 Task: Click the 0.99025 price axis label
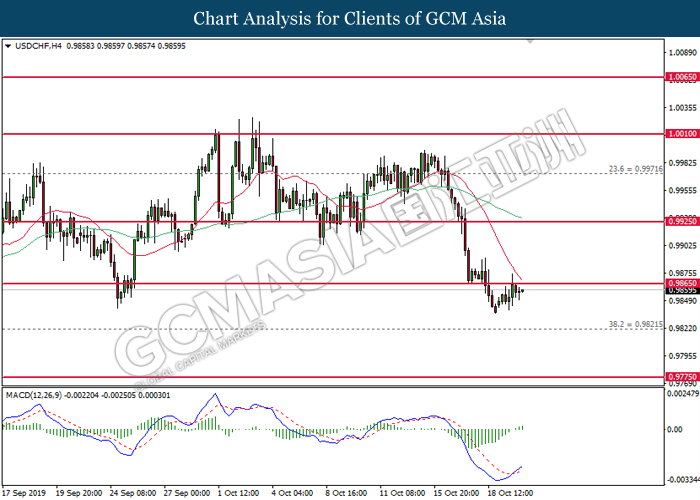click(x=682, y=246)
